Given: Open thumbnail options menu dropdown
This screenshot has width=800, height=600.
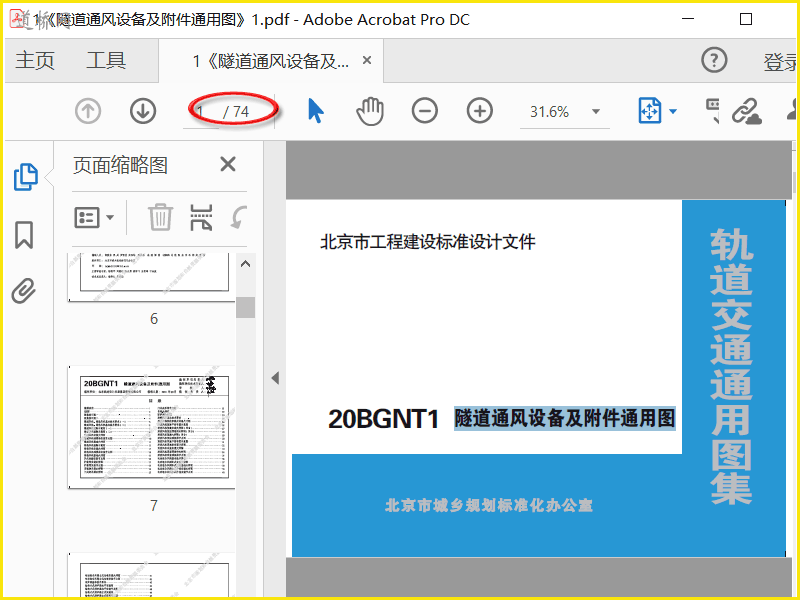Looking at the screenshot, I should click(x=94, y=218).
